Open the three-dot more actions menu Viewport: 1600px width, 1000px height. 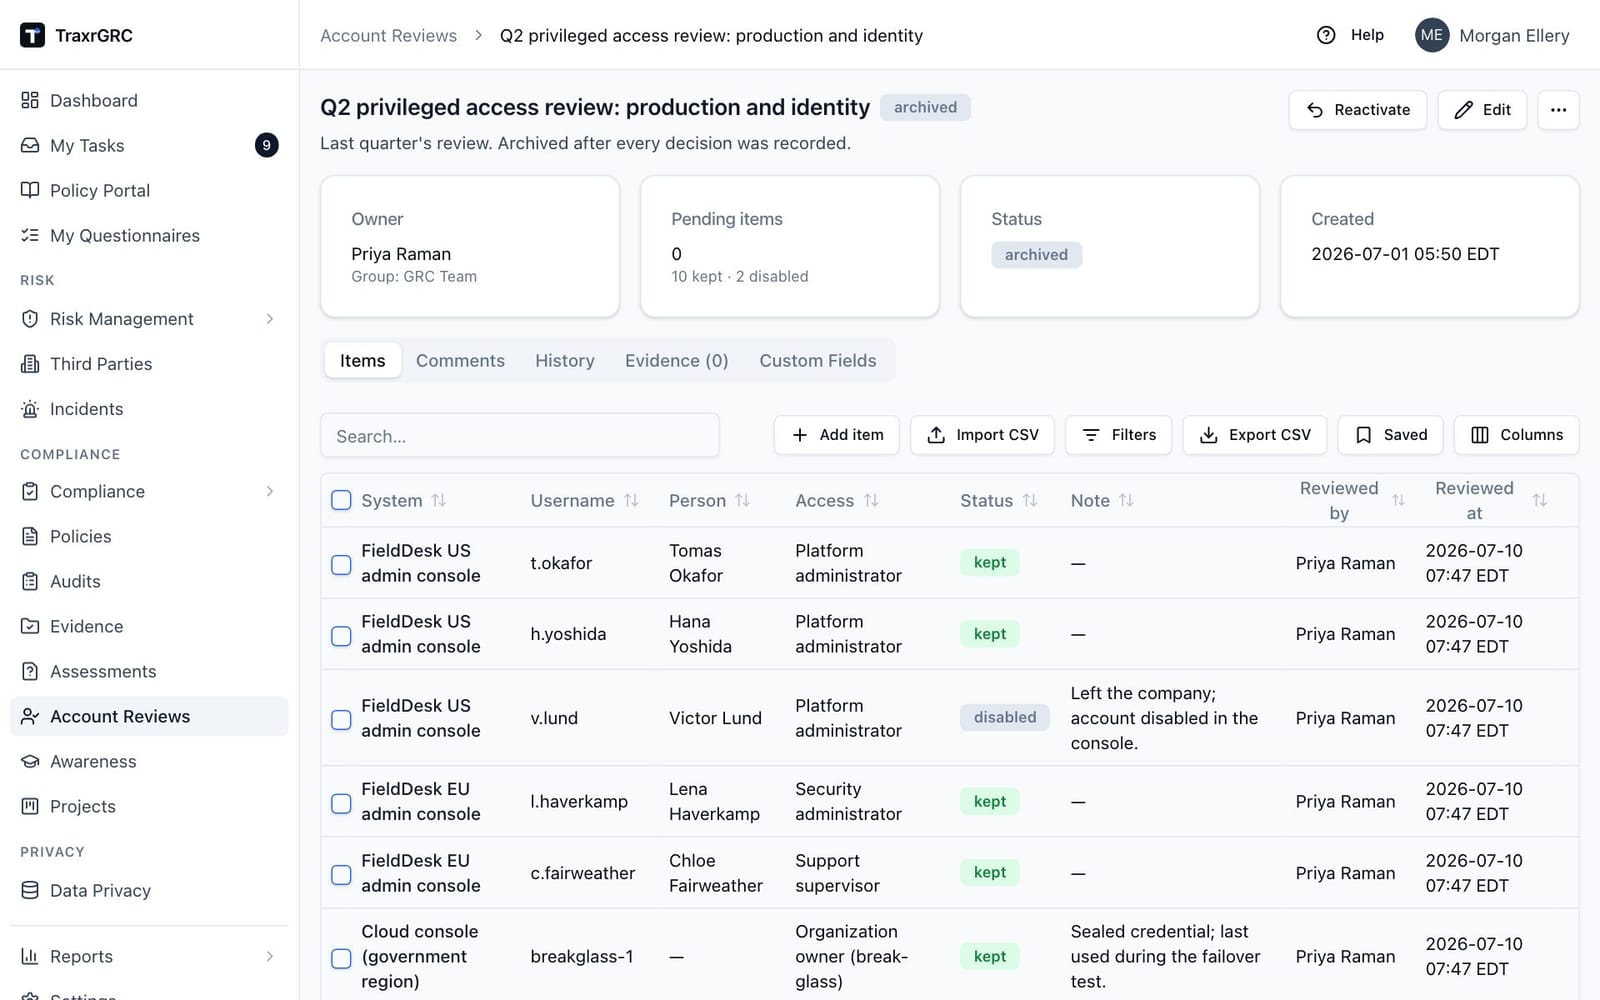[x=1558, y=110]
